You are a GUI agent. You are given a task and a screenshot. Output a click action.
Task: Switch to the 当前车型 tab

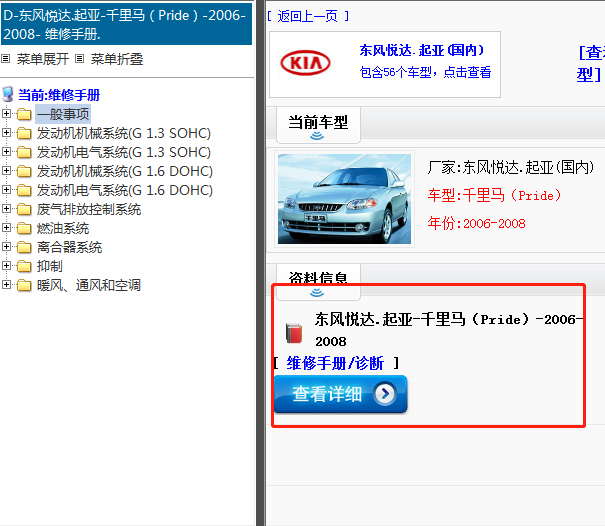point(318,125)
